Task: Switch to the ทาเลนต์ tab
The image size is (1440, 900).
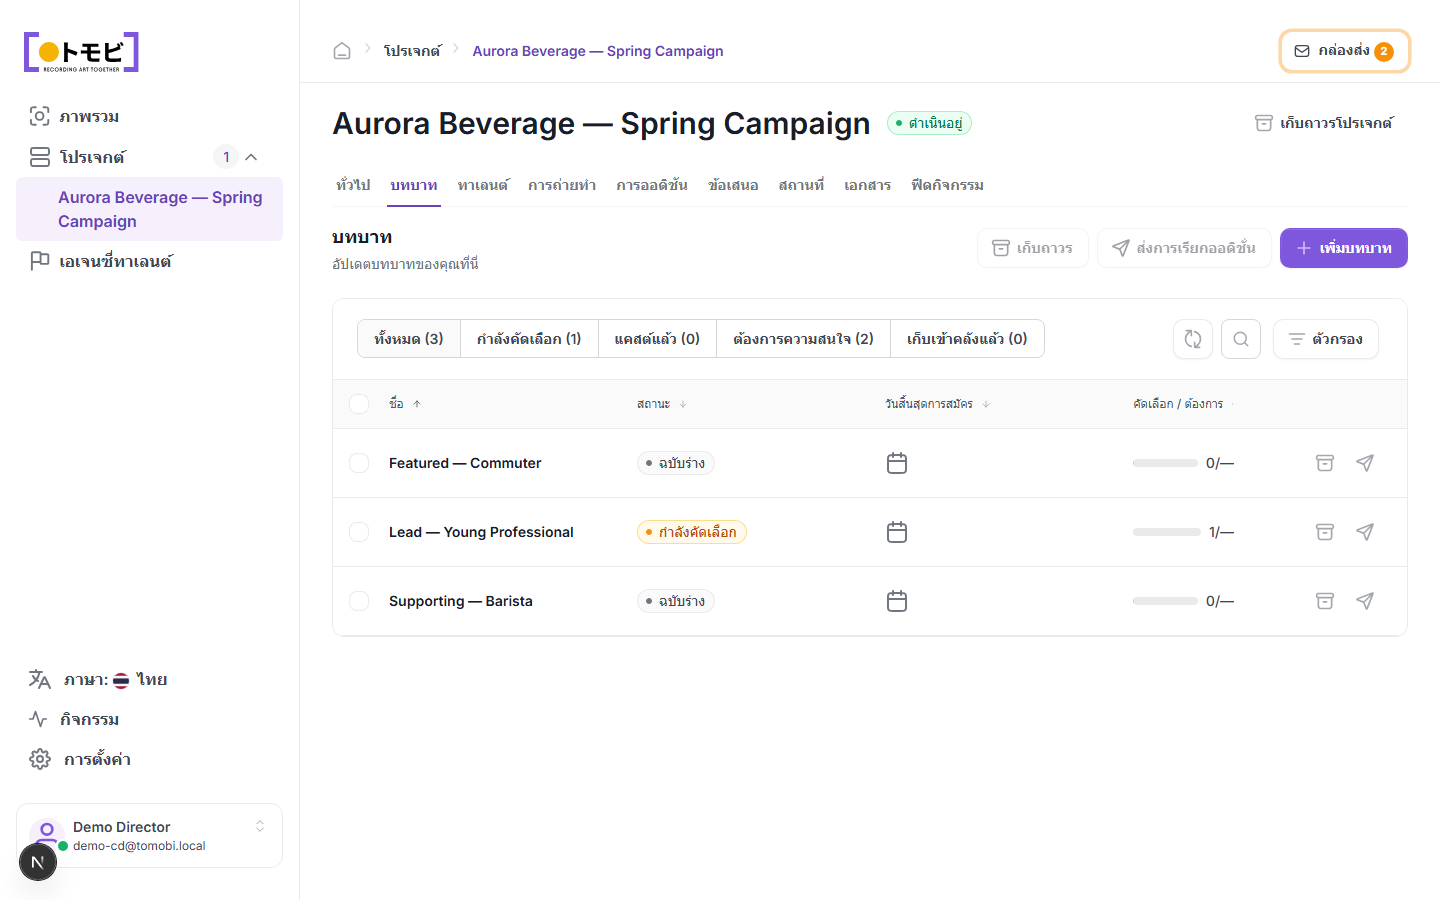Action: coord(483,185)
